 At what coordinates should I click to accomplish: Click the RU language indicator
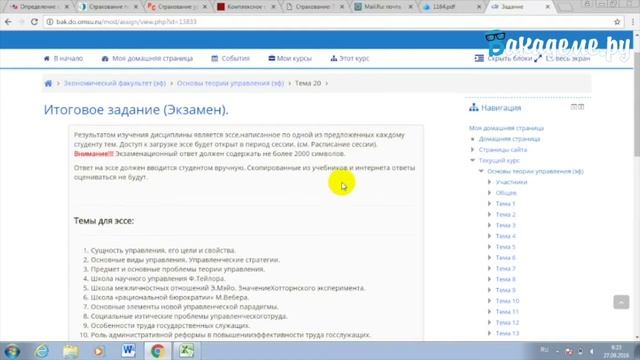click(544, 350)
